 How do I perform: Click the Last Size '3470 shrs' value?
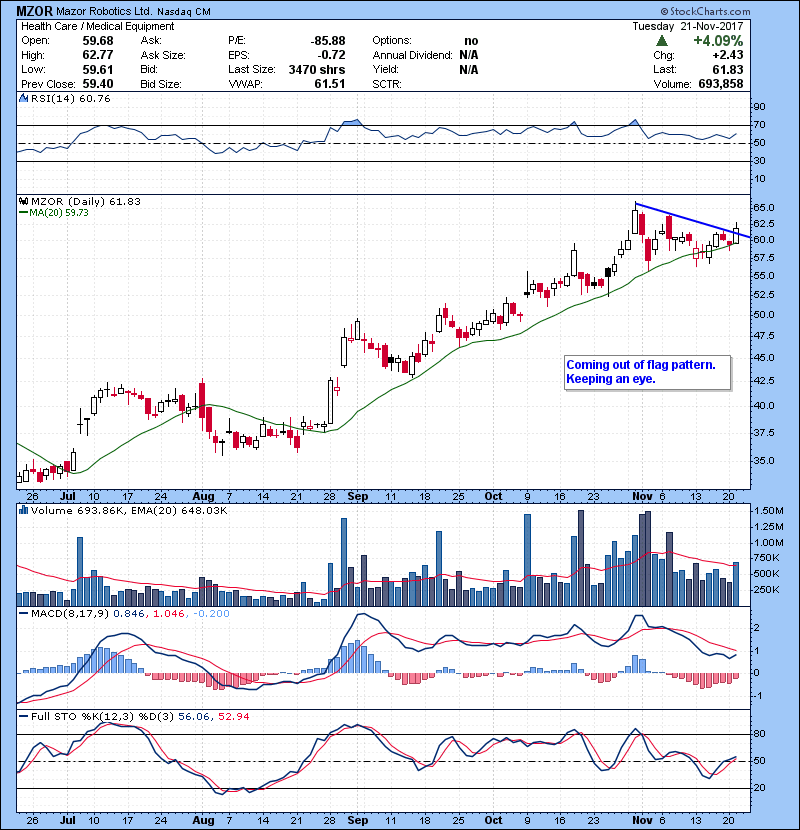(x=317, y=69)
